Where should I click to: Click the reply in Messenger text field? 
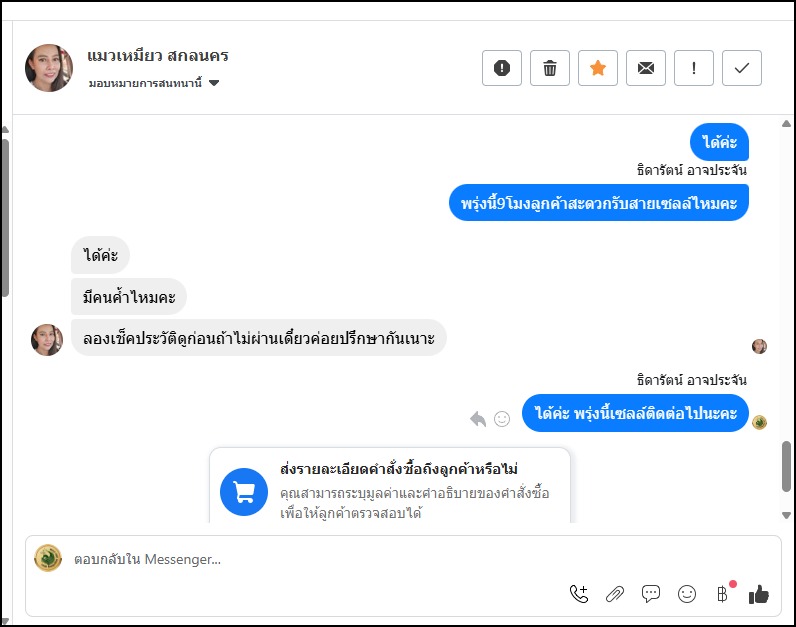click(300, 560)
